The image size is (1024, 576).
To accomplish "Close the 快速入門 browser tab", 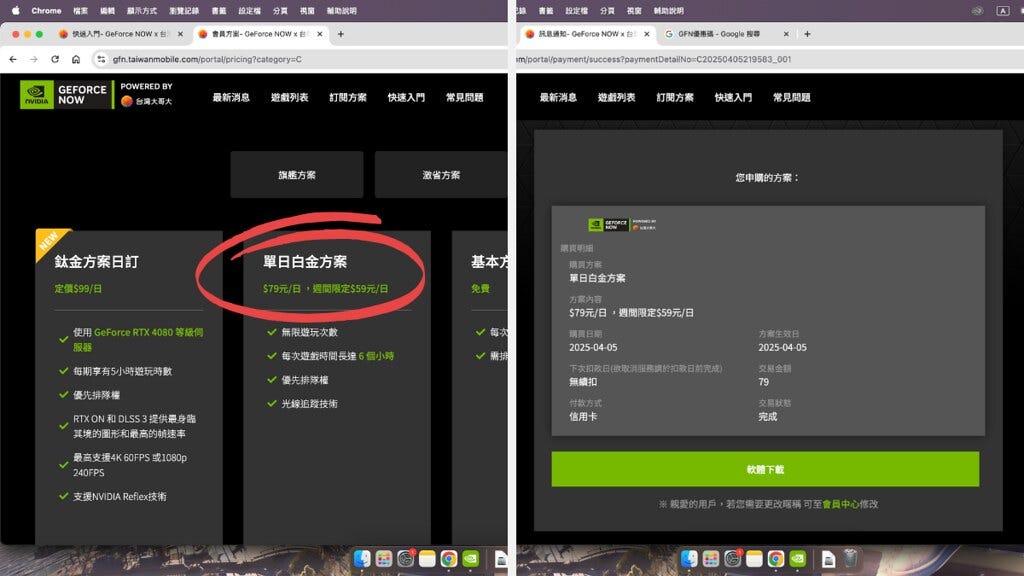I will (180, 34).
